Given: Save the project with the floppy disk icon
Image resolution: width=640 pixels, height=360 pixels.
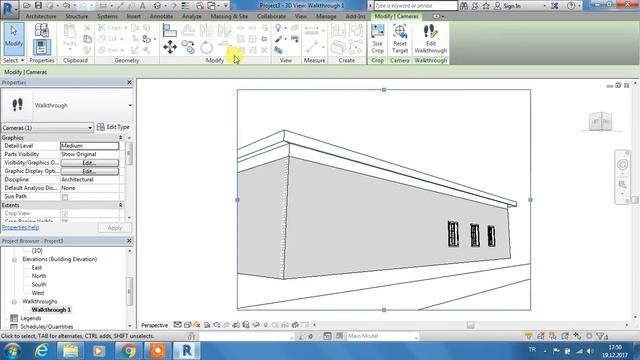Looking at the screenshot, I should (x=38, y=5).
